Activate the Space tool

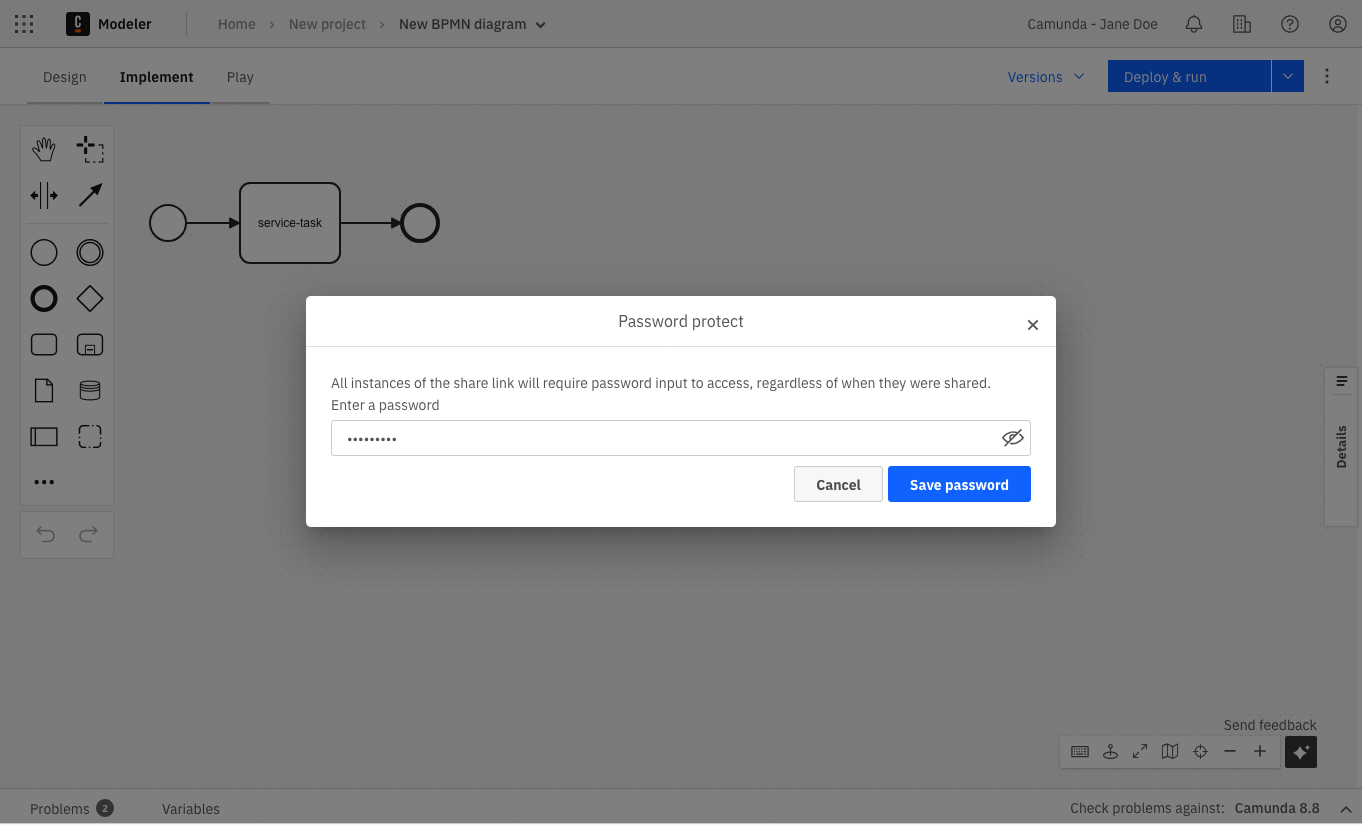tap(44, 195)
